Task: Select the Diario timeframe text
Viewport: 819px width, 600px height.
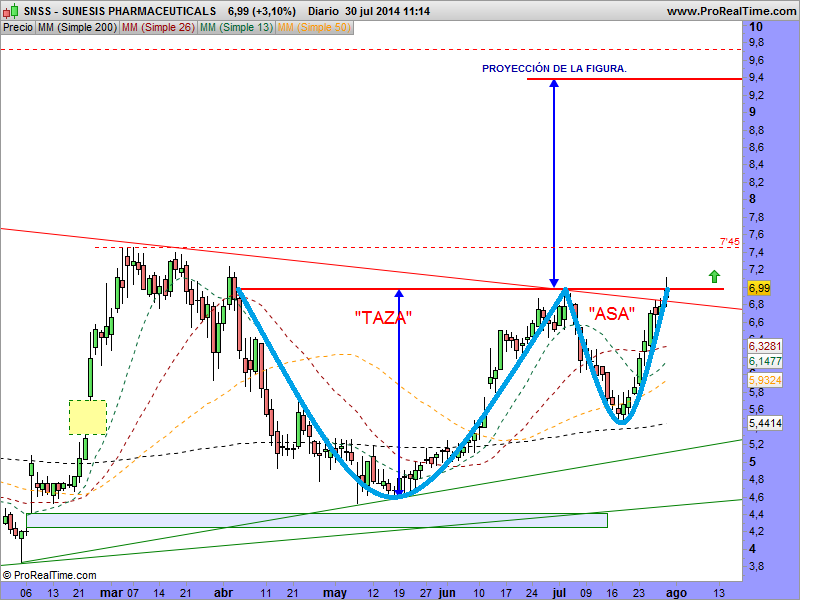Action: pos(323,11)
